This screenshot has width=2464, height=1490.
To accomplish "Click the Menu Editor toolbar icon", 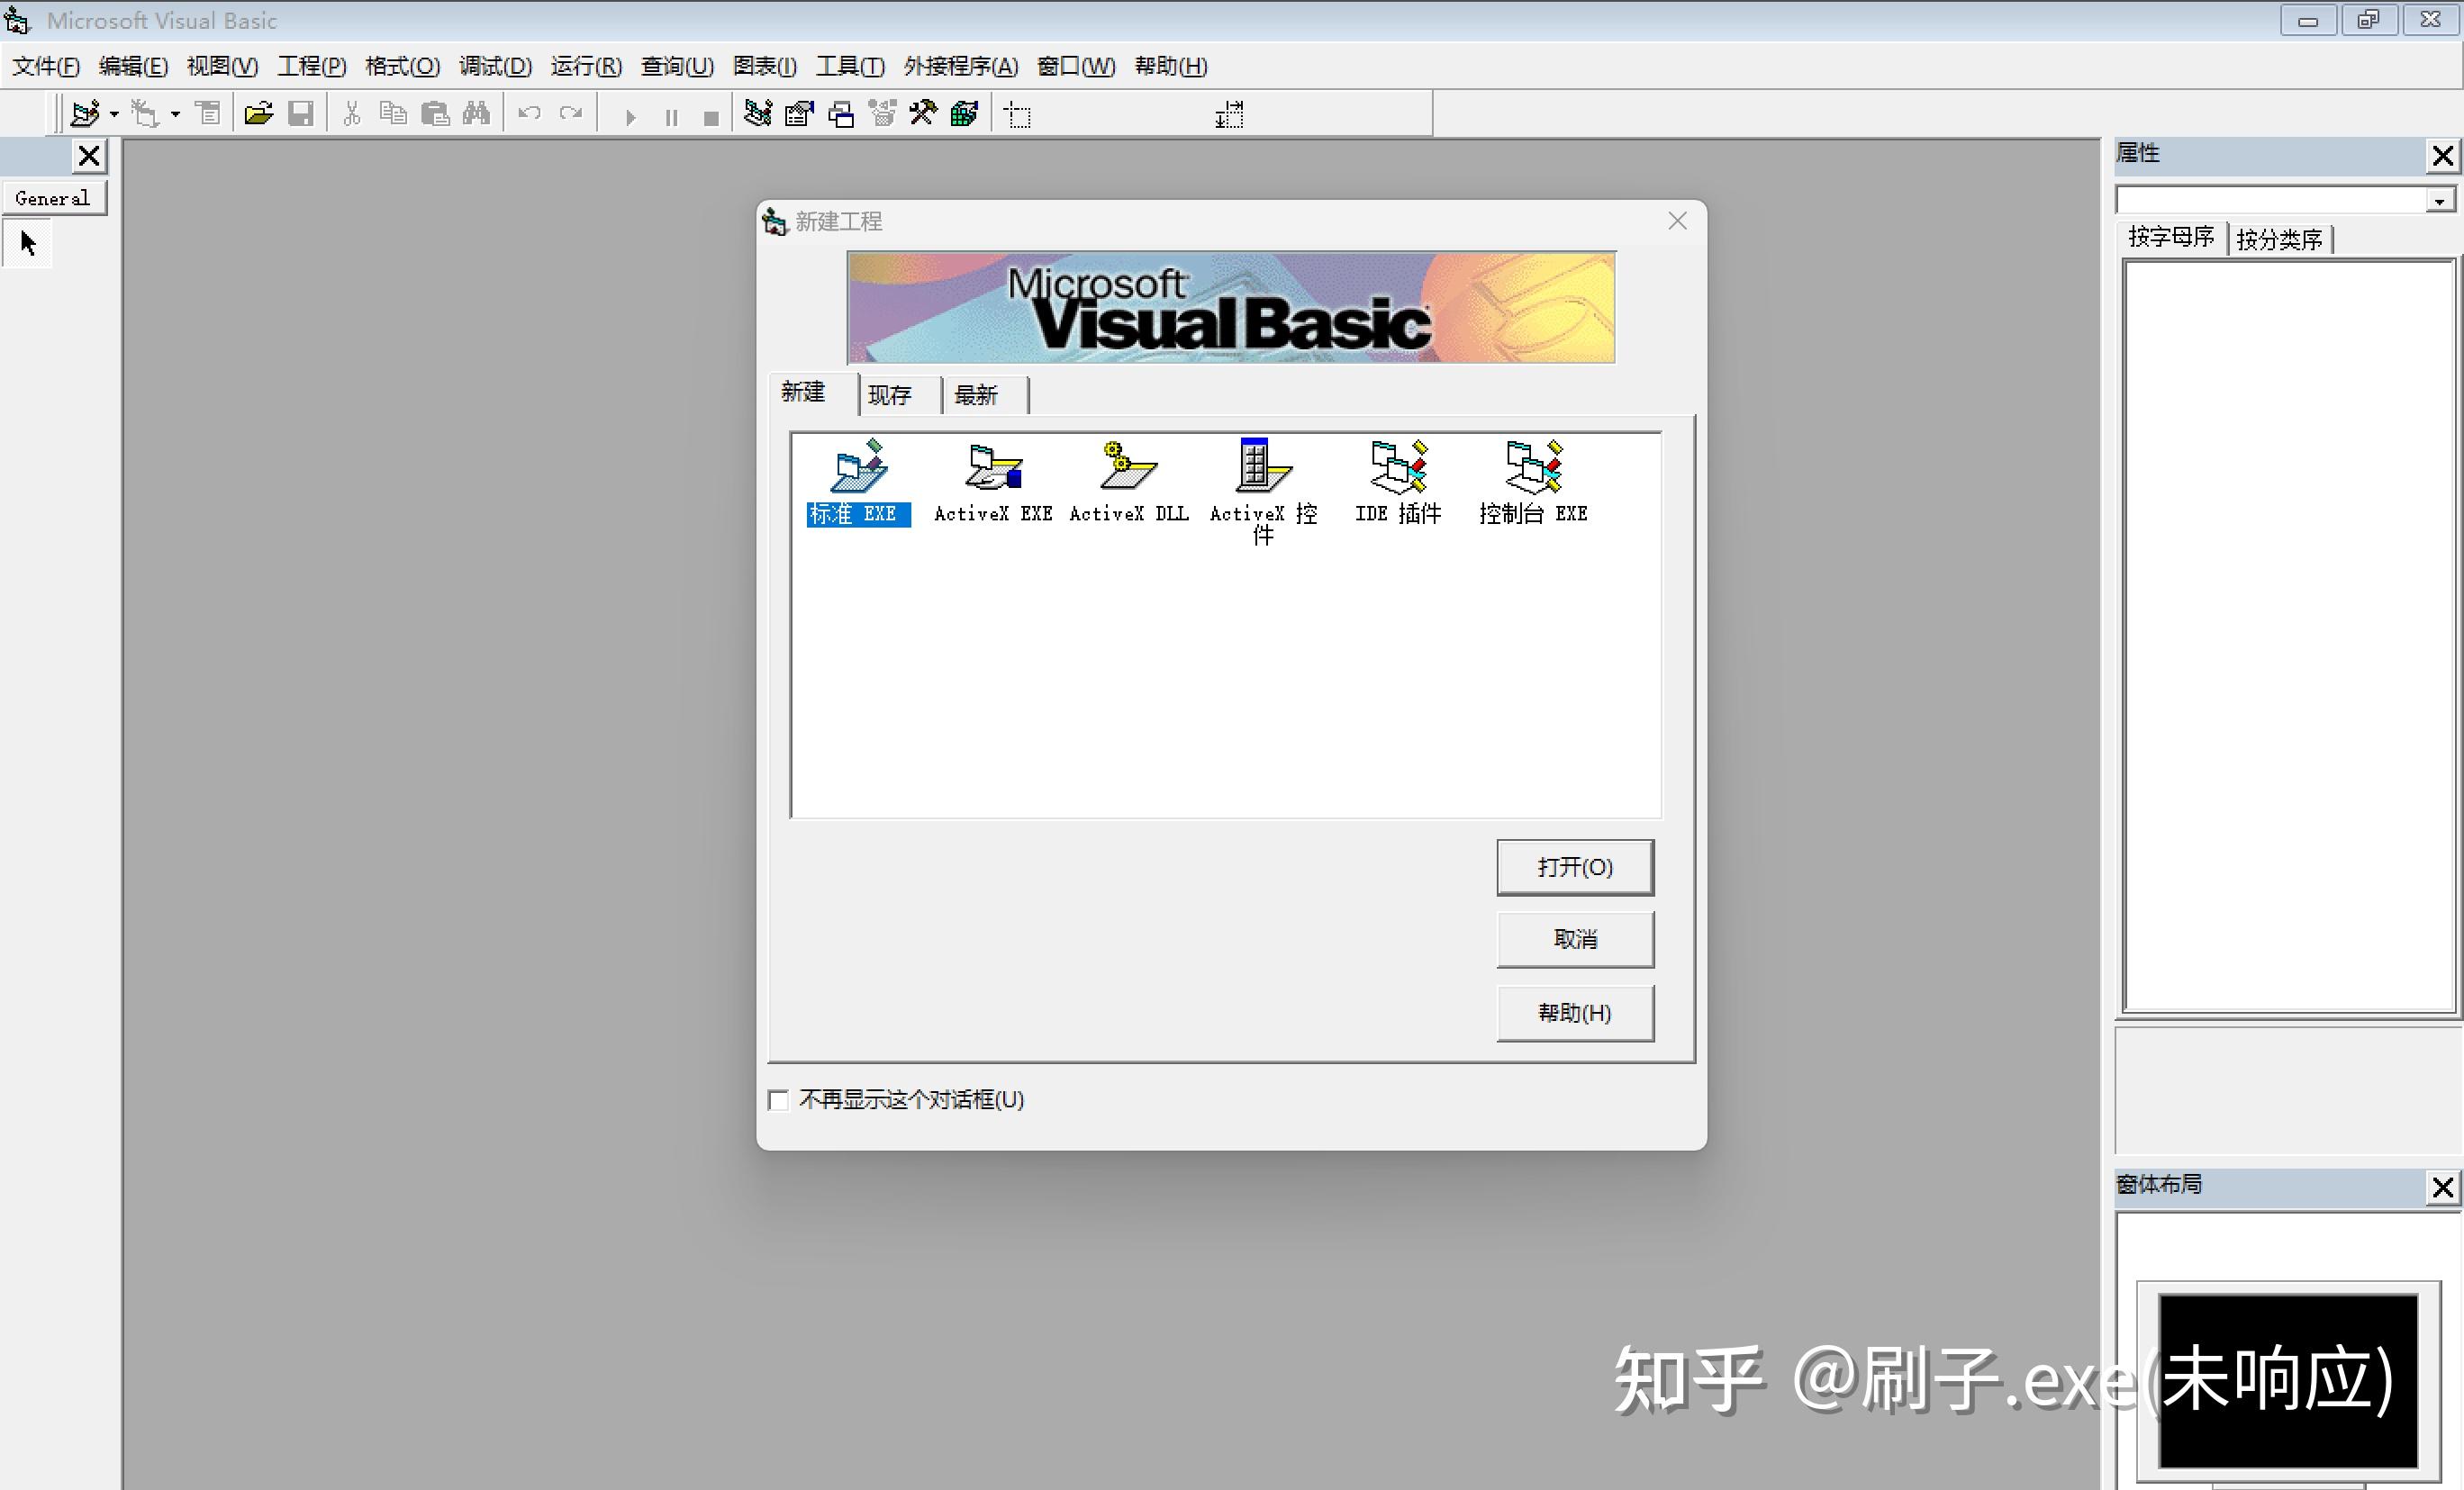I will [208, 114].
